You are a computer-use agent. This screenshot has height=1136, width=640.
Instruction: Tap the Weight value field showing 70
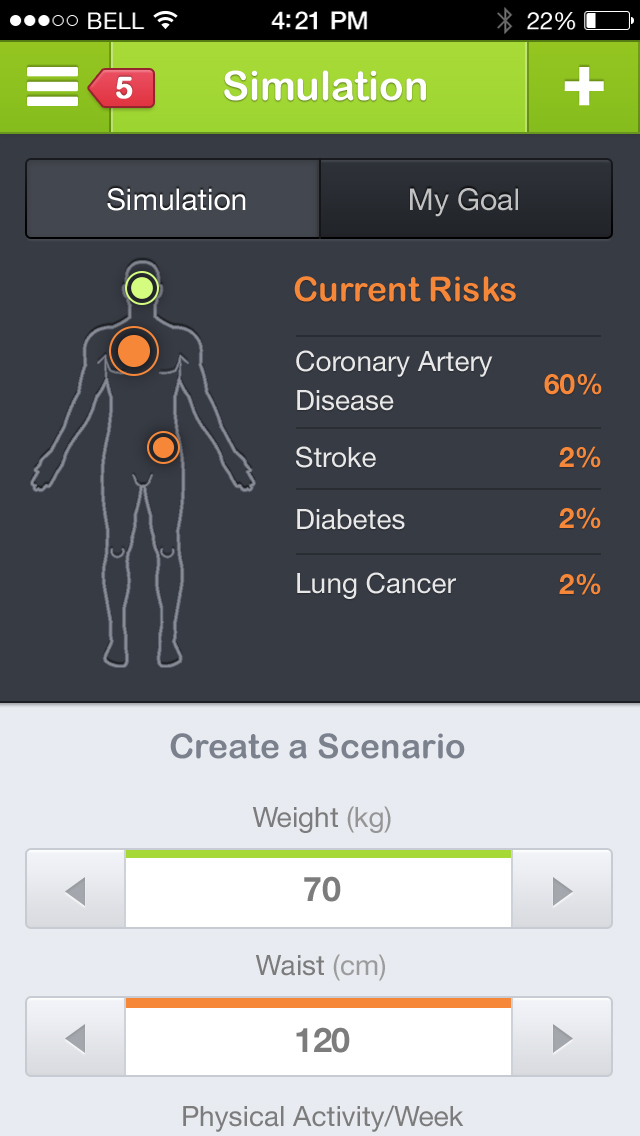(319, 890)
